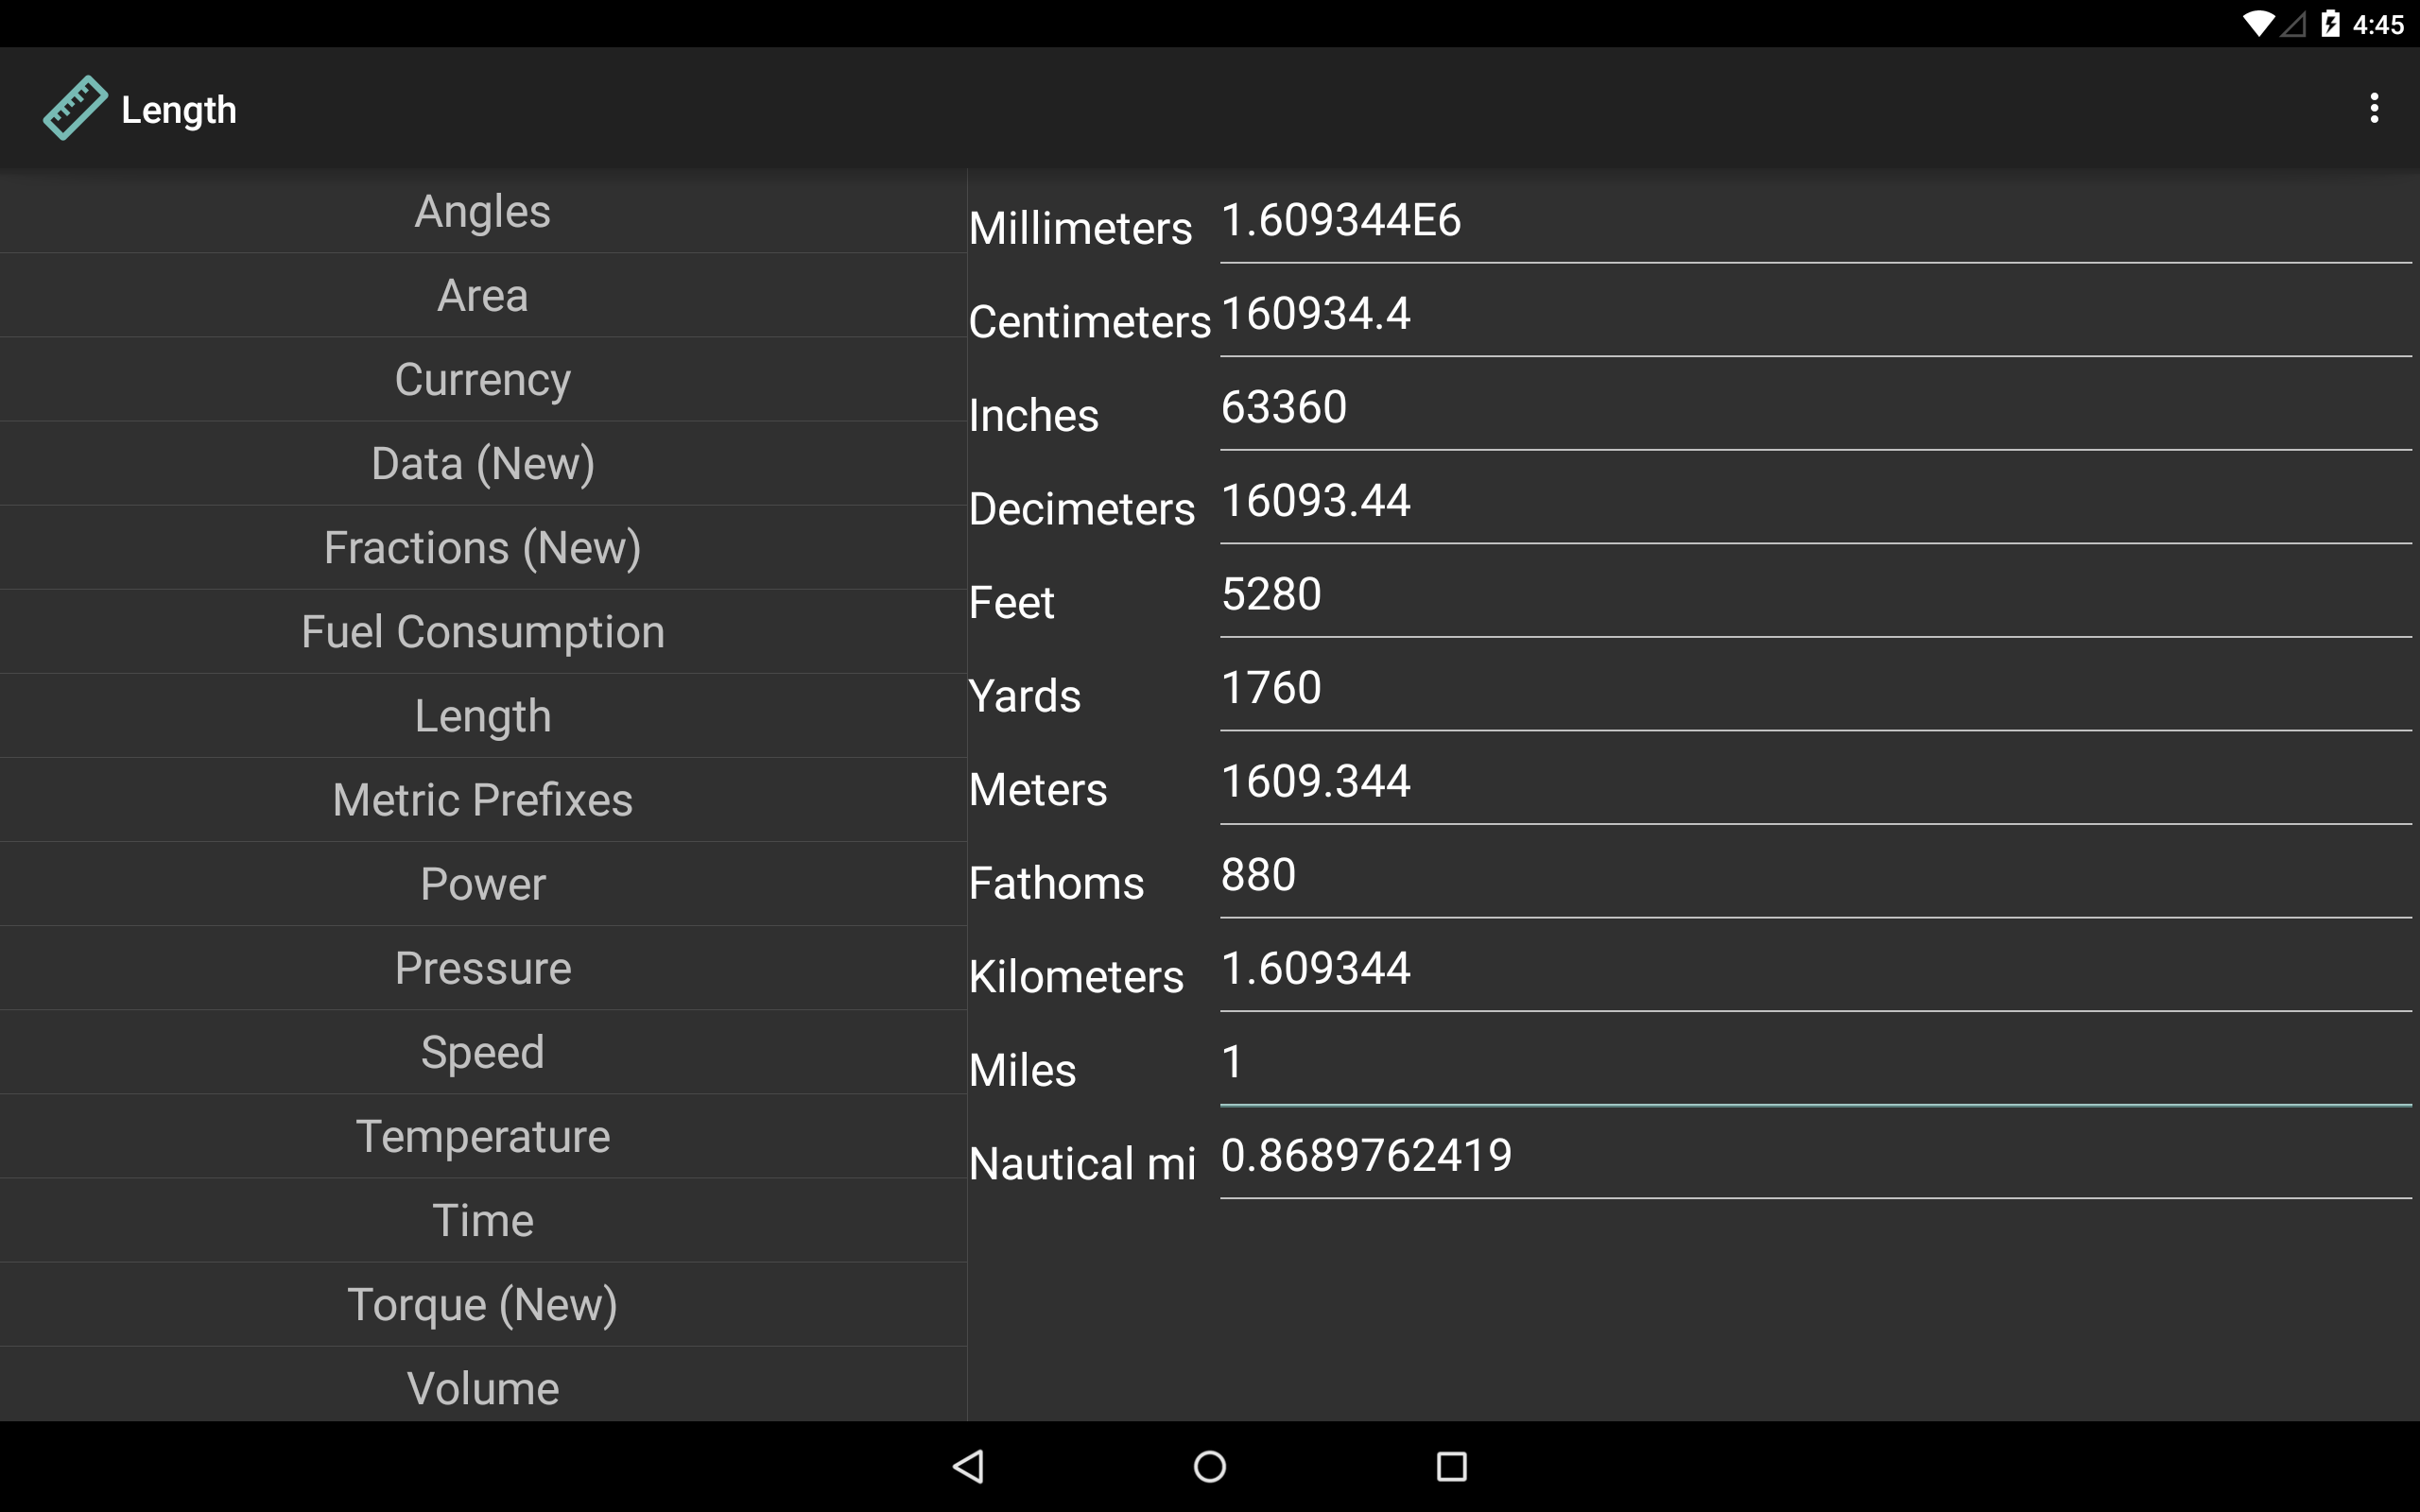The height and width of the screenshot is (1512, 2420).
Task: Edit the Miles value field
Action: 1816,1065
